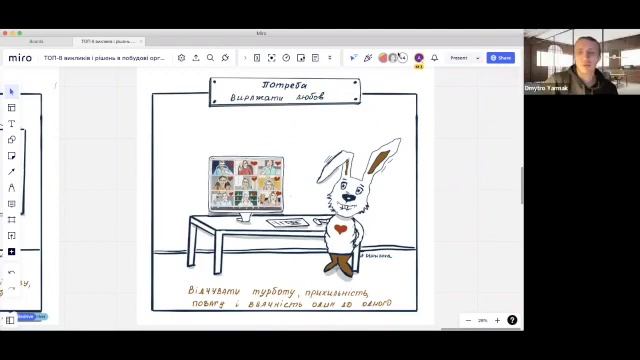This screenshot has width=640, height=360.
Task: Select the Comment tool
Action: 11,204
